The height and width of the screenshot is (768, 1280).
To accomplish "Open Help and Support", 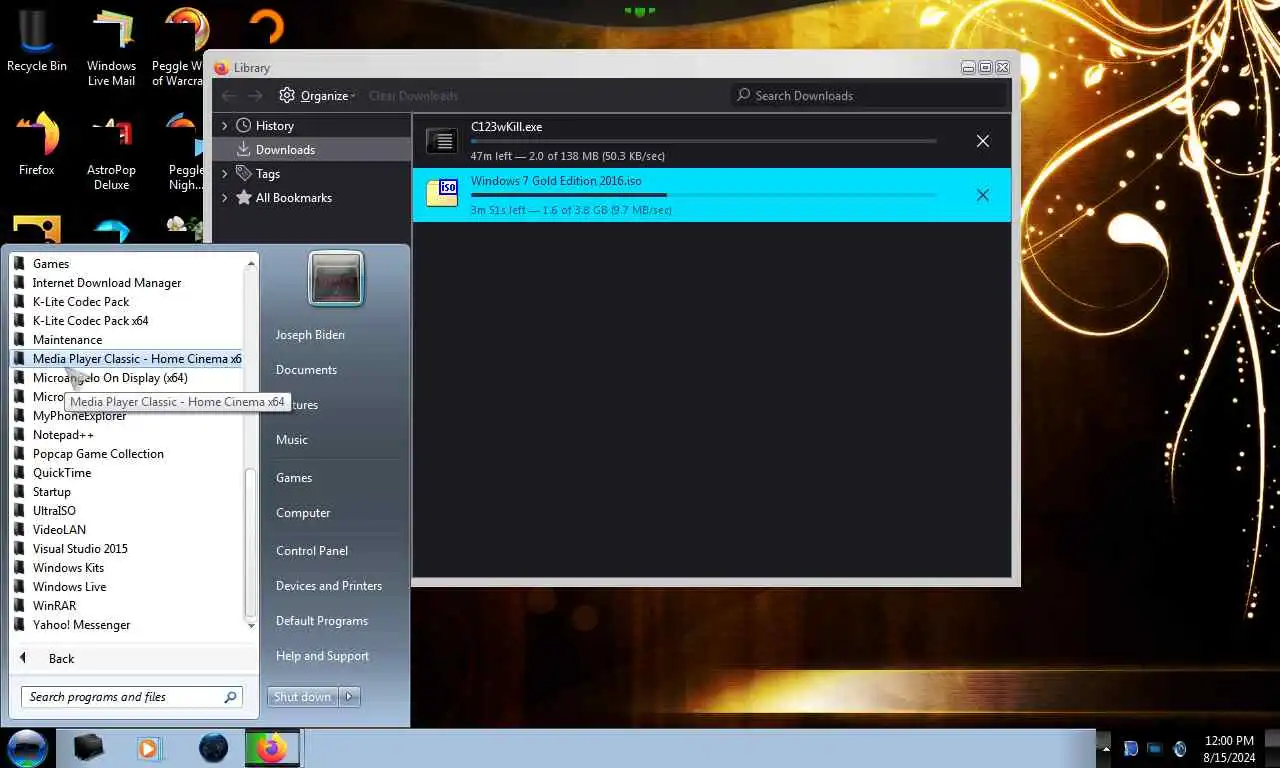I will [x=322, y=656].
